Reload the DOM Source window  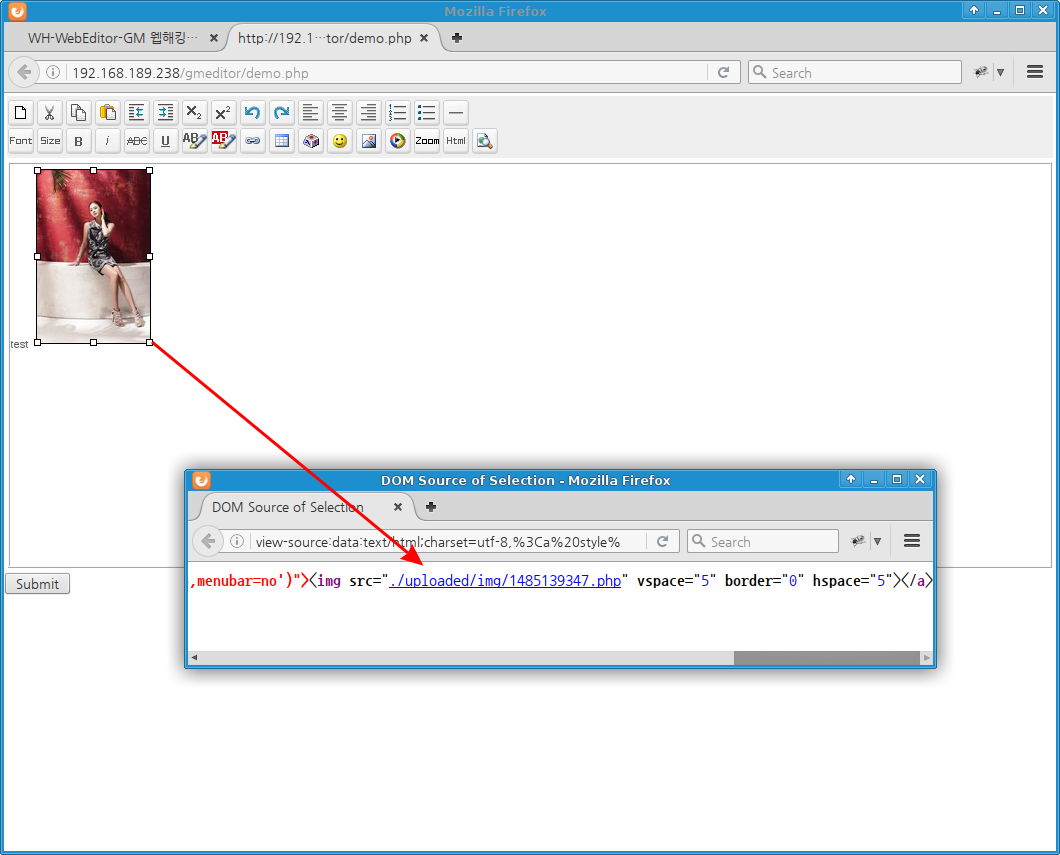[x=662, y=541]
